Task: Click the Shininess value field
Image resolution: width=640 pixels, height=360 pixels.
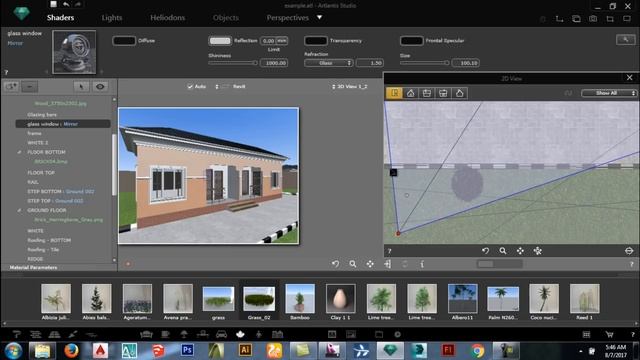Action: [274, 63]
